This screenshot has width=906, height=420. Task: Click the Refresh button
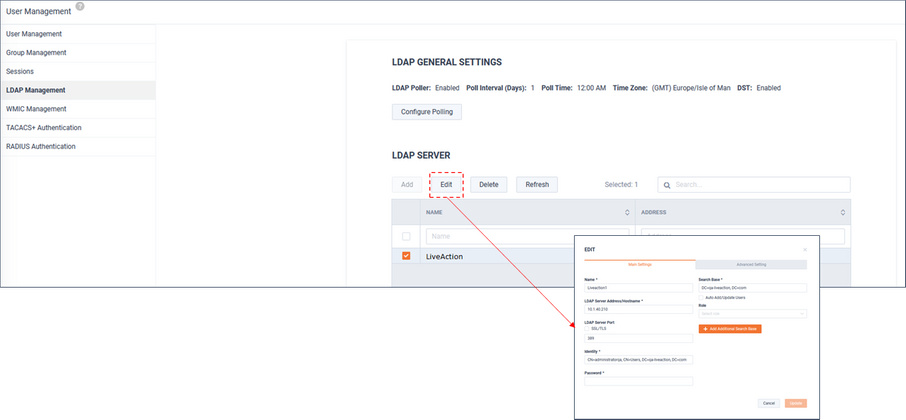pos(537,185)
